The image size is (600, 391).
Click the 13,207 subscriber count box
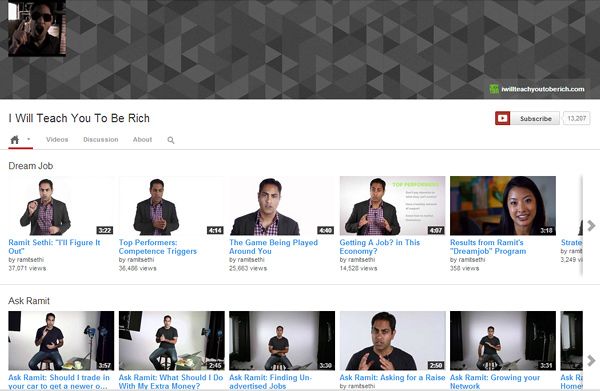point(577,118)
